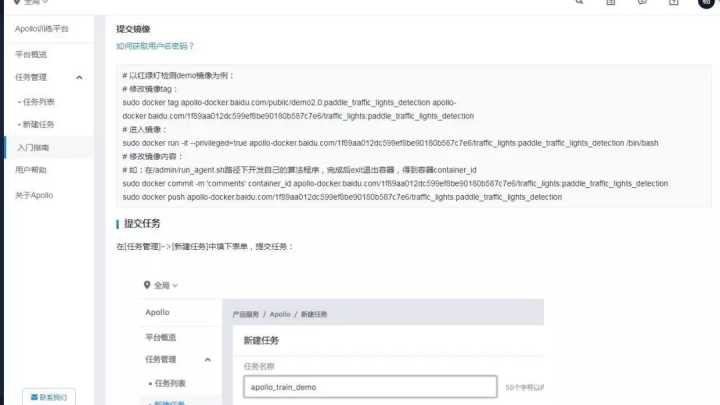Click the 提交任务 section heading
This screenshot has height=405, width=720.
[142, 224]
